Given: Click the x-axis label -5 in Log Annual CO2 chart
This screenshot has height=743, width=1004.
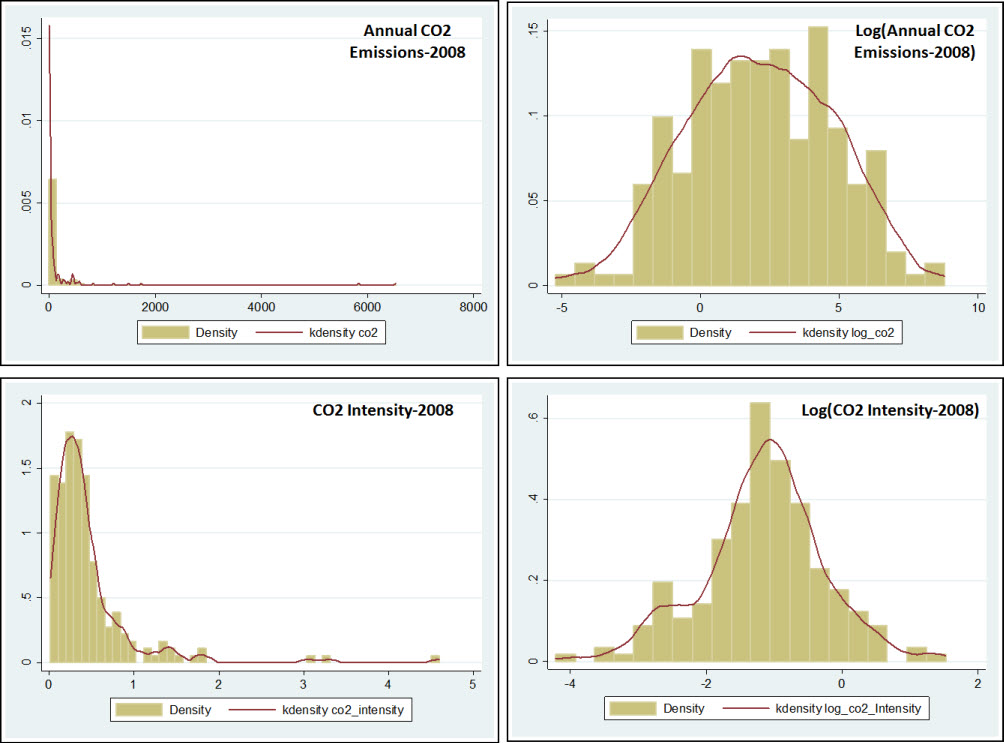Looking at the screenshot, I should 562,307.
